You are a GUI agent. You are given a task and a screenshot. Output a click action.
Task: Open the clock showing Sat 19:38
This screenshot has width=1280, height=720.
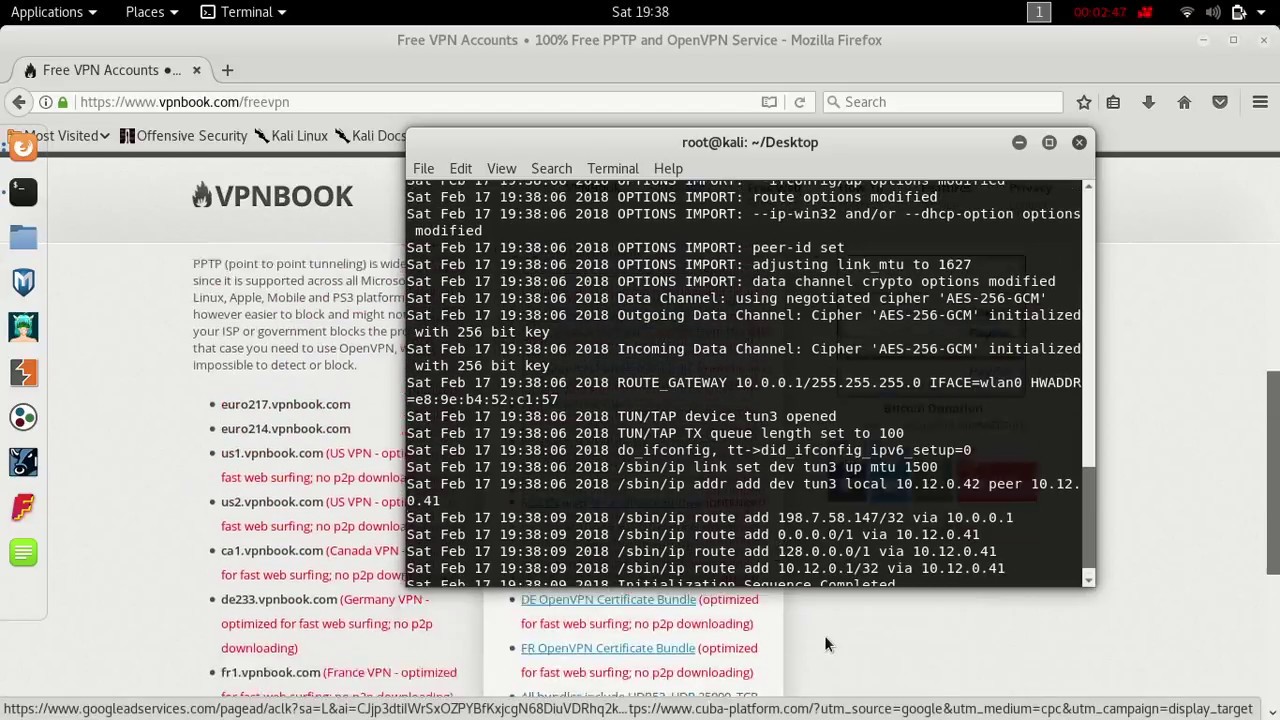[x=640, y=12]
